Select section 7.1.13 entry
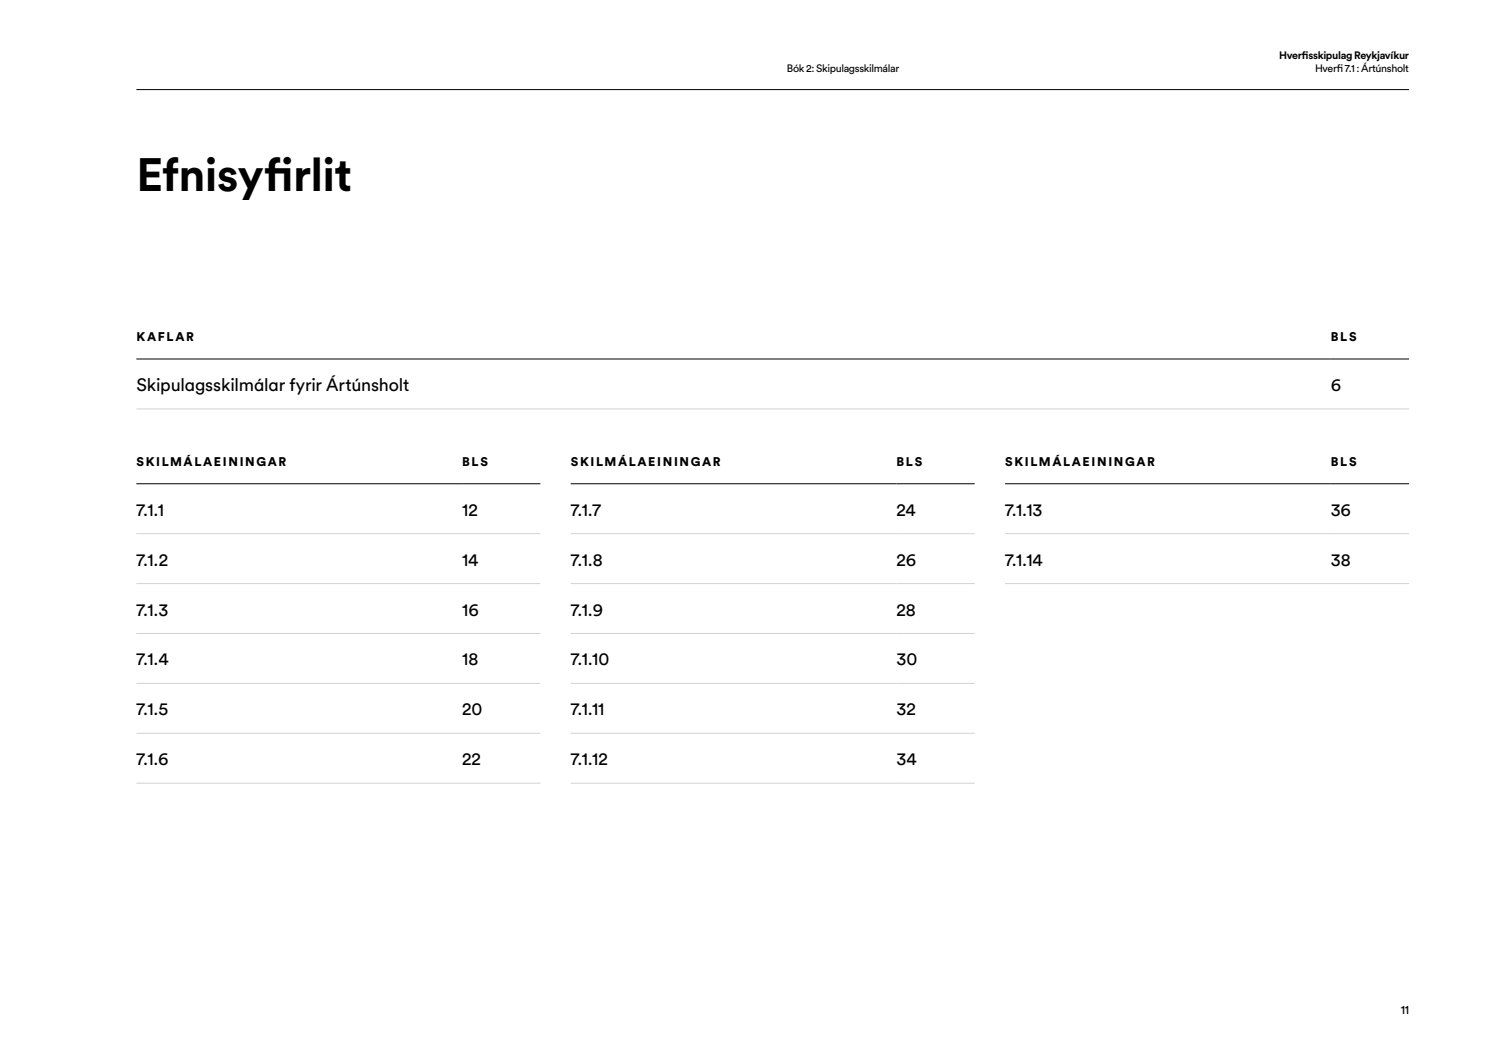 [1023, 510]
